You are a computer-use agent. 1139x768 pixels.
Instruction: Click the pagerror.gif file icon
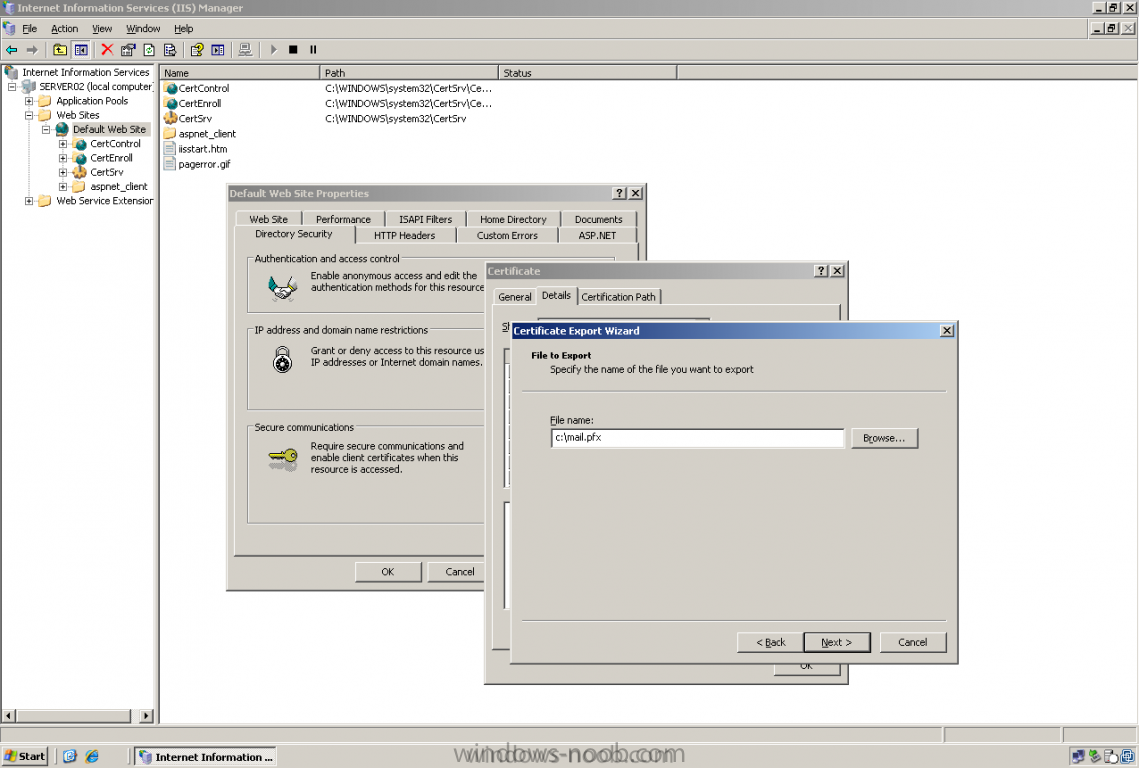(170, 164)
